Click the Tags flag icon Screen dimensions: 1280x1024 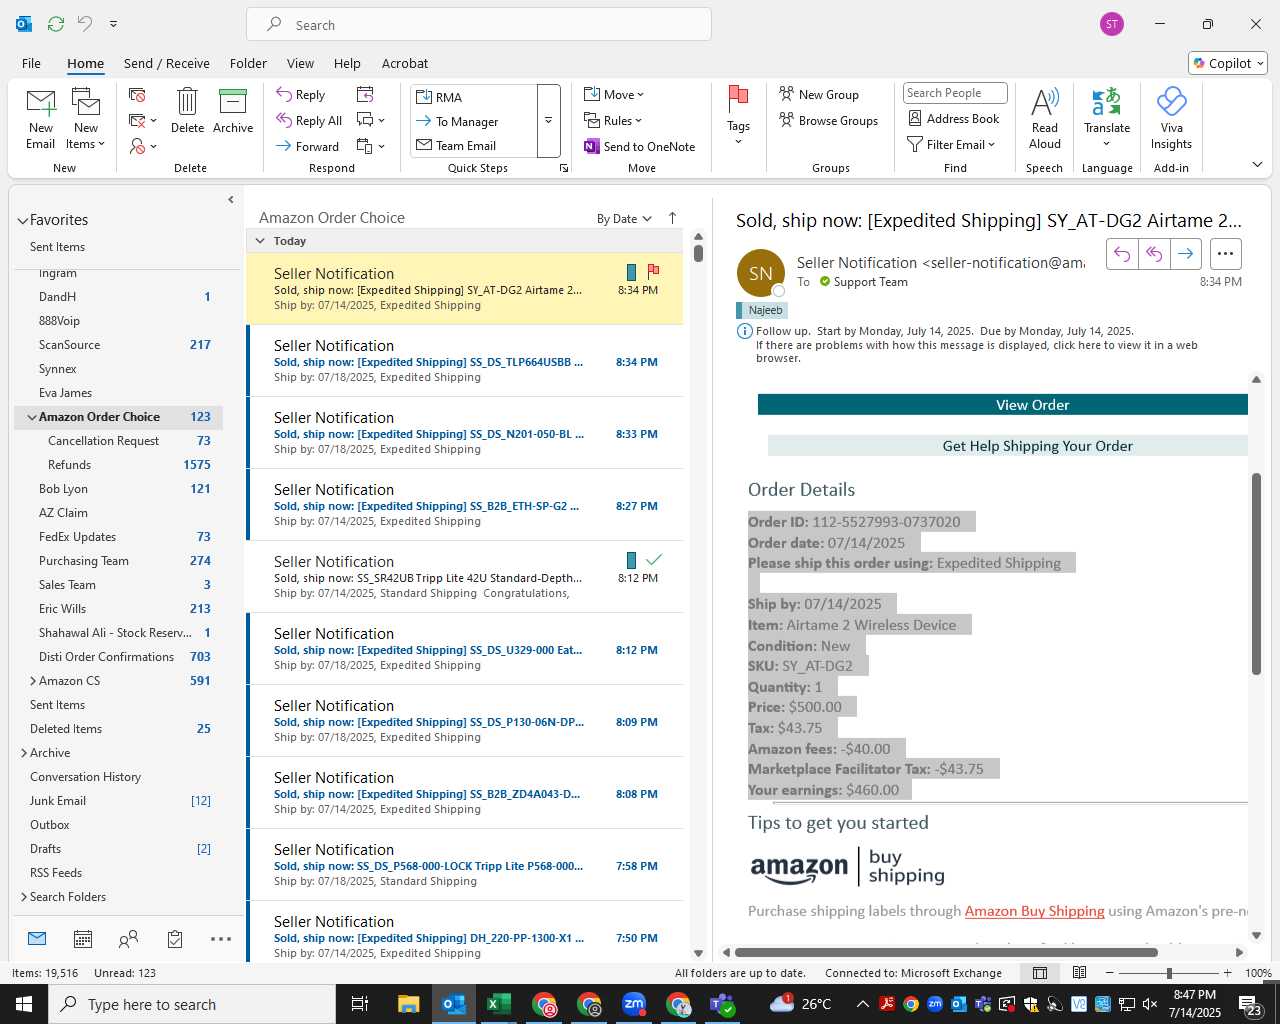coord(738,98)
